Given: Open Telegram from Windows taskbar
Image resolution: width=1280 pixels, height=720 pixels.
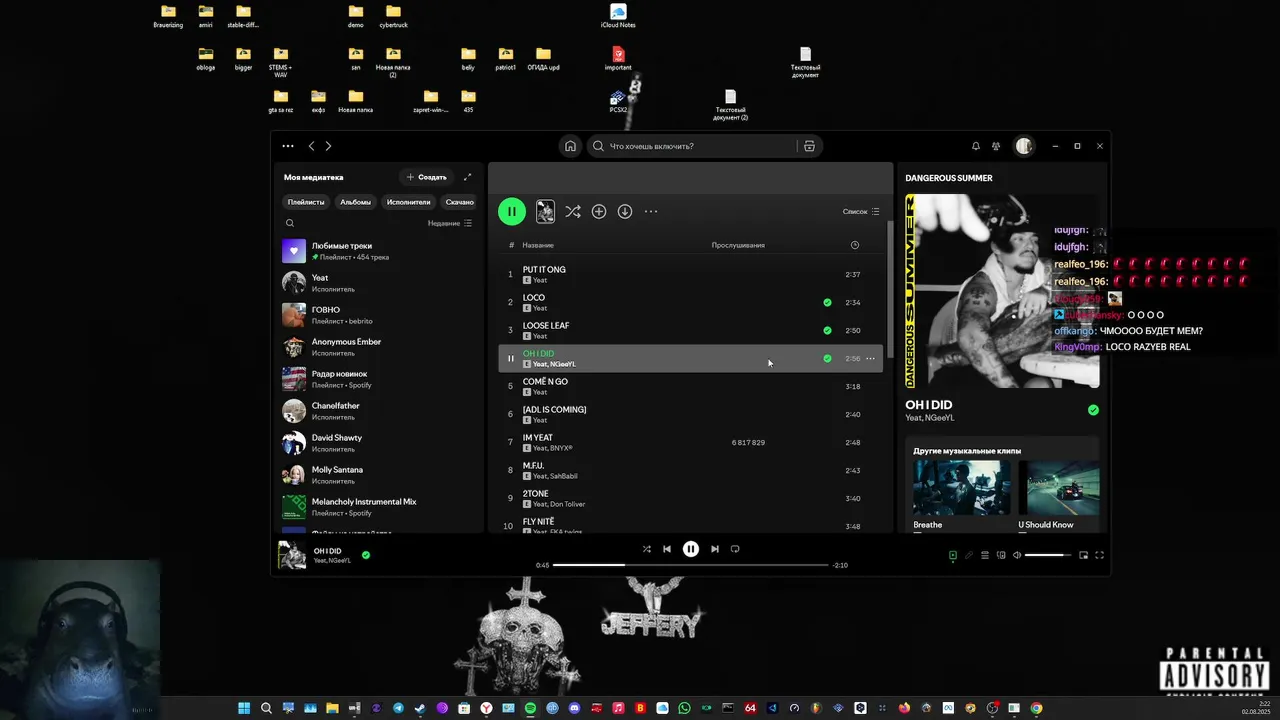Looking at the screenshot, I should pos(398,708).
